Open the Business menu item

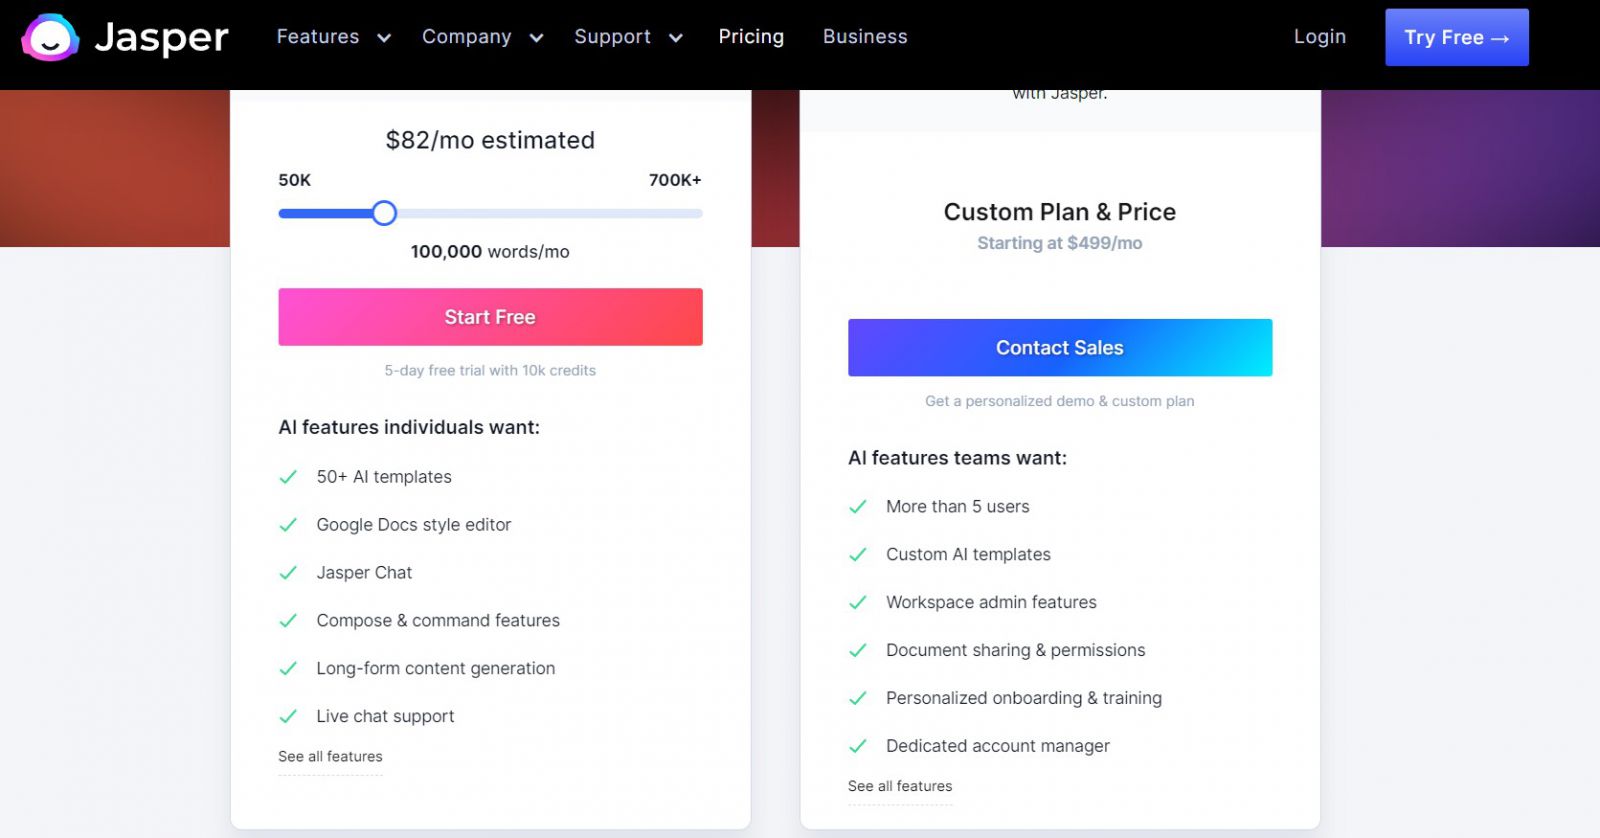click(865, 37)
